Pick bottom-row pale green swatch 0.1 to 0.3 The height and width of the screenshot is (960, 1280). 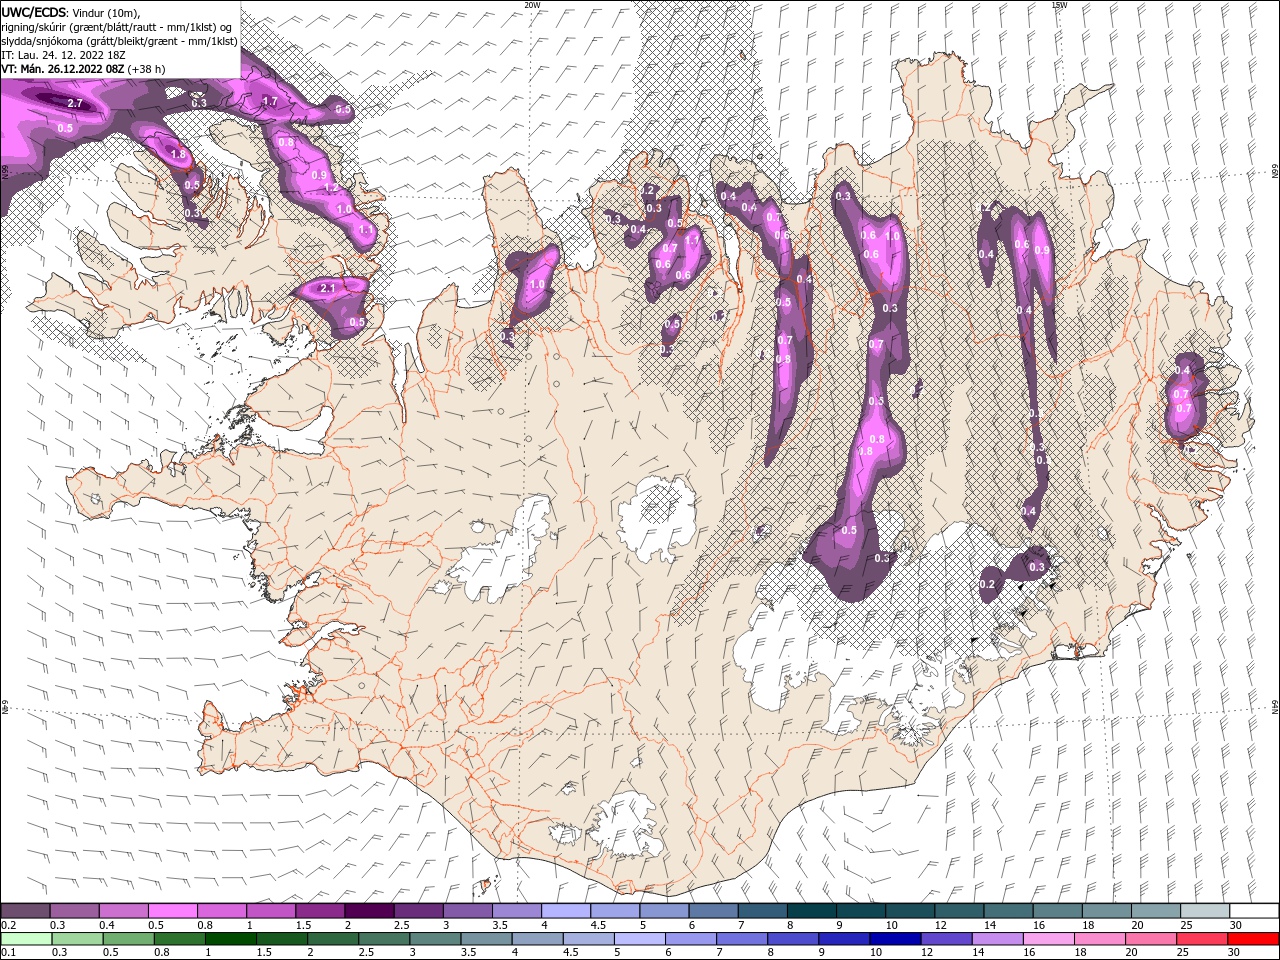(x=26, y=939)
